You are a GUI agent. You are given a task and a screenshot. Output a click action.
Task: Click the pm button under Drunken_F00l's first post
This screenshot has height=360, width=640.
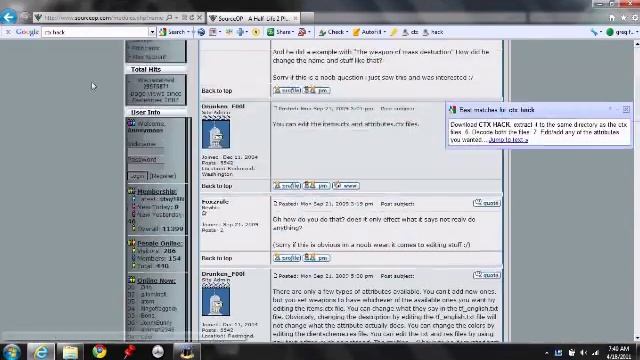(x=317, y=186)
